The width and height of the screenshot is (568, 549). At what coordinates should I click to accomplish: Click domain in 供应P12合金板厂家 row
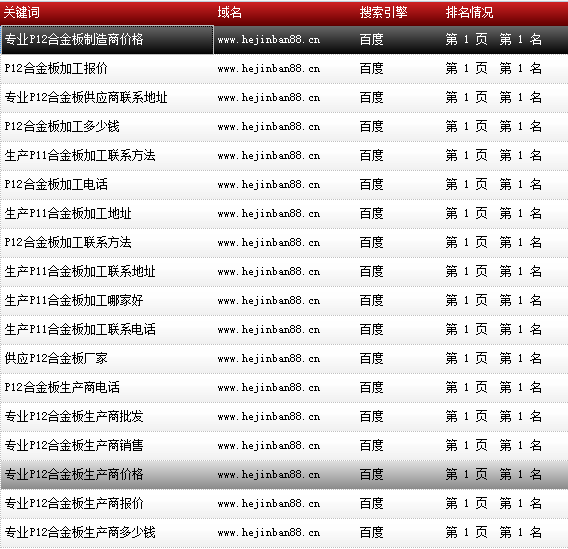click(x=269, y=358)
